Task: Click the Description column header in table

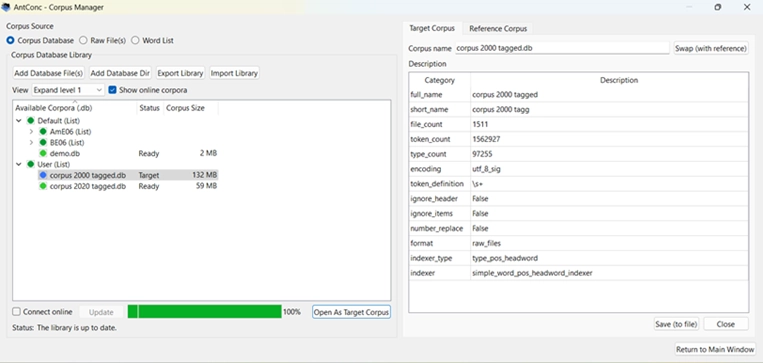Action: coord(618,80)
